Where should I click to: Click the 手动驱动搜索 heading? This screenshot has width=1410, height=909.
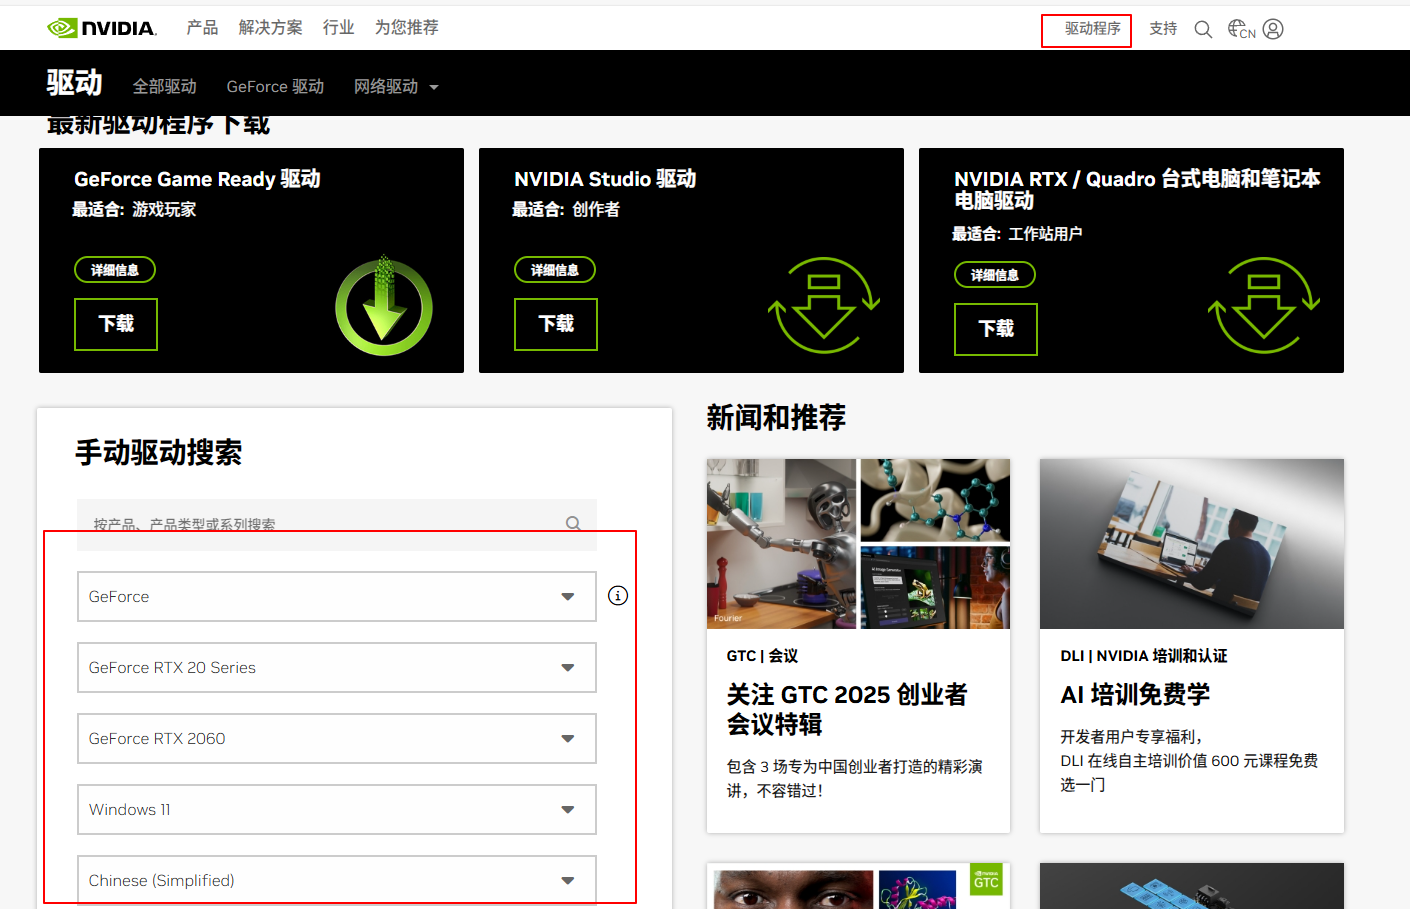[x=159, y=453]
